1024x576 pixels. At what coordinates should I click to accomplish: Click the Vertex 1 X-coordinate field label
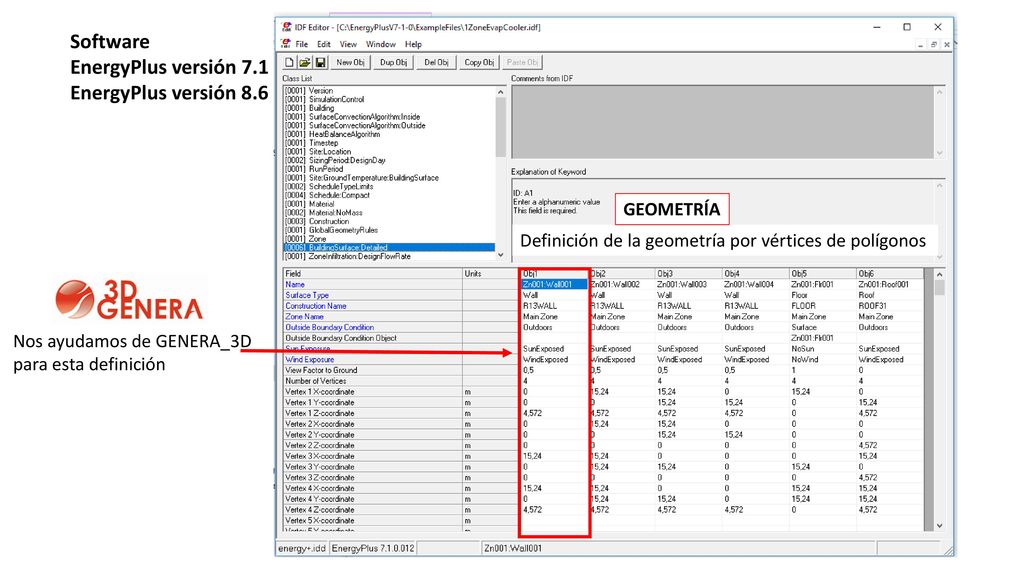pos(320,392)
